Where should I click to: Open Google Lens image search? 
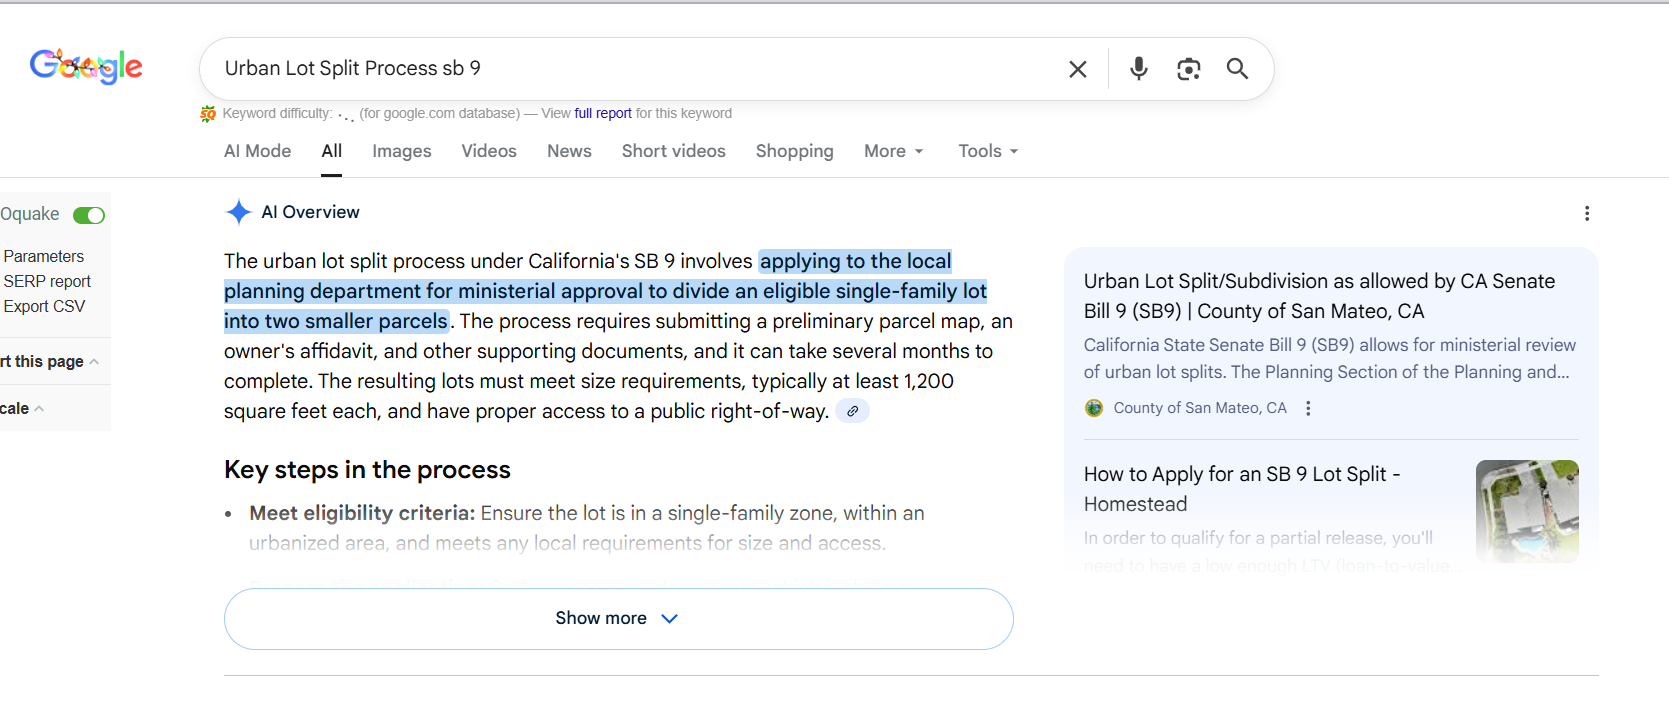[x=1188, y=69]
